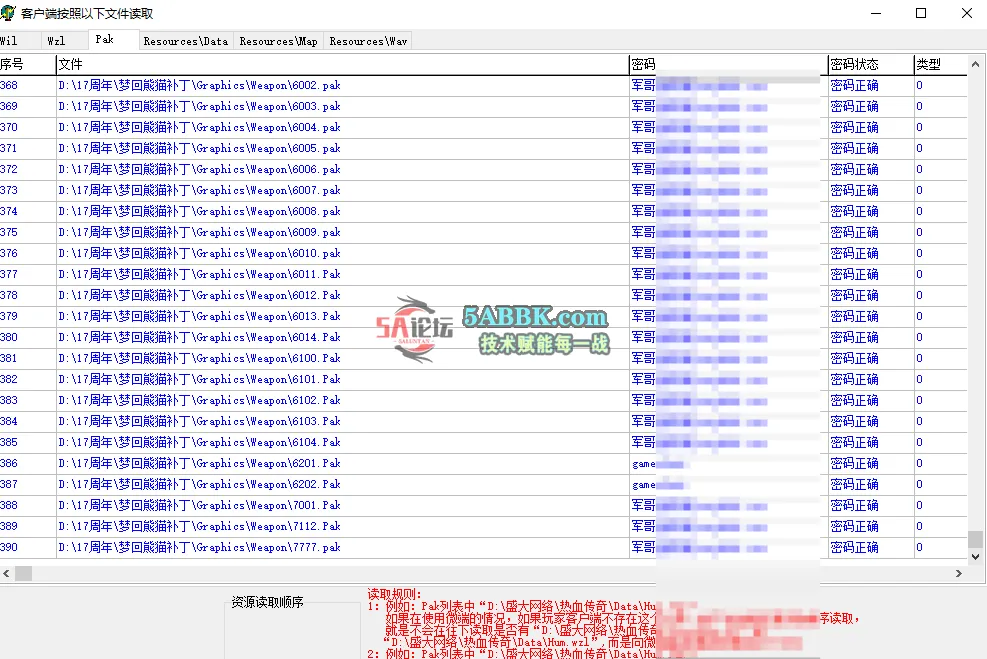Select file row Weapon\6012.Pak
This screenshot has width=987, height=659.
point(483,295)
